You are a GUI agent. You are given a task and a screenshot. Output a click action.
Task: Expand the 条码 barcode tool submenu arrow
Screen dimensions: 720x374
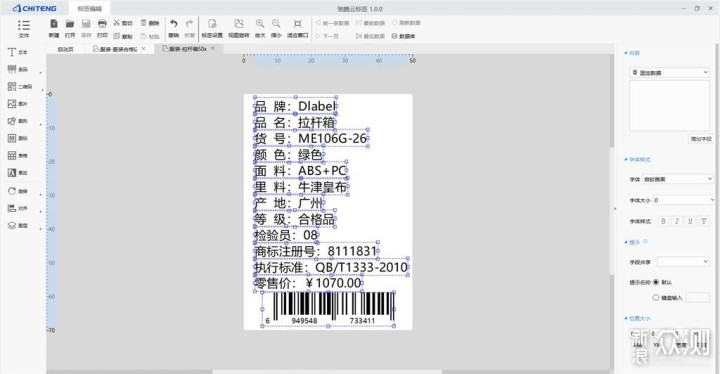point(41,73)
